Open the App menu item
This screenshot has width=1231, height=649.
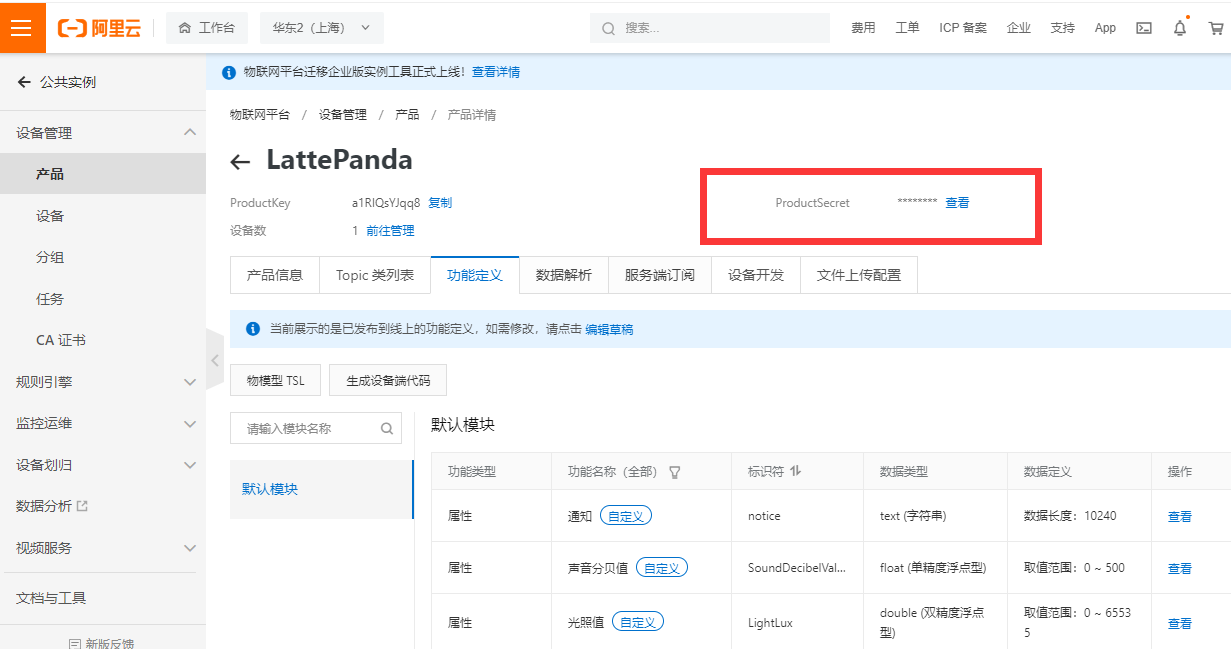point(1105,28)
